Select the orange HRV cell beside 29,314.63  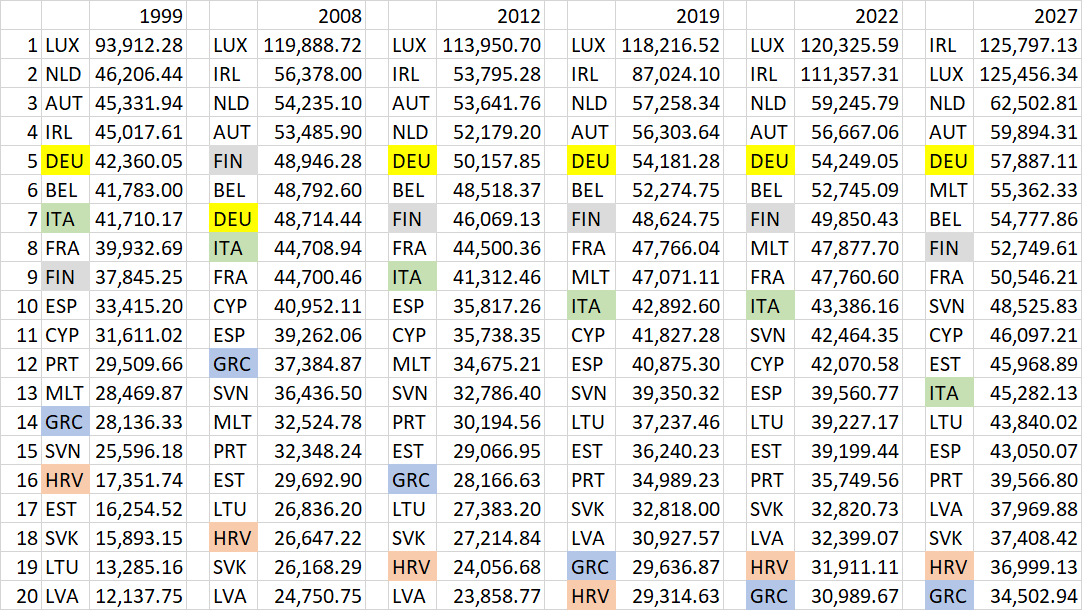coord(591,596)
